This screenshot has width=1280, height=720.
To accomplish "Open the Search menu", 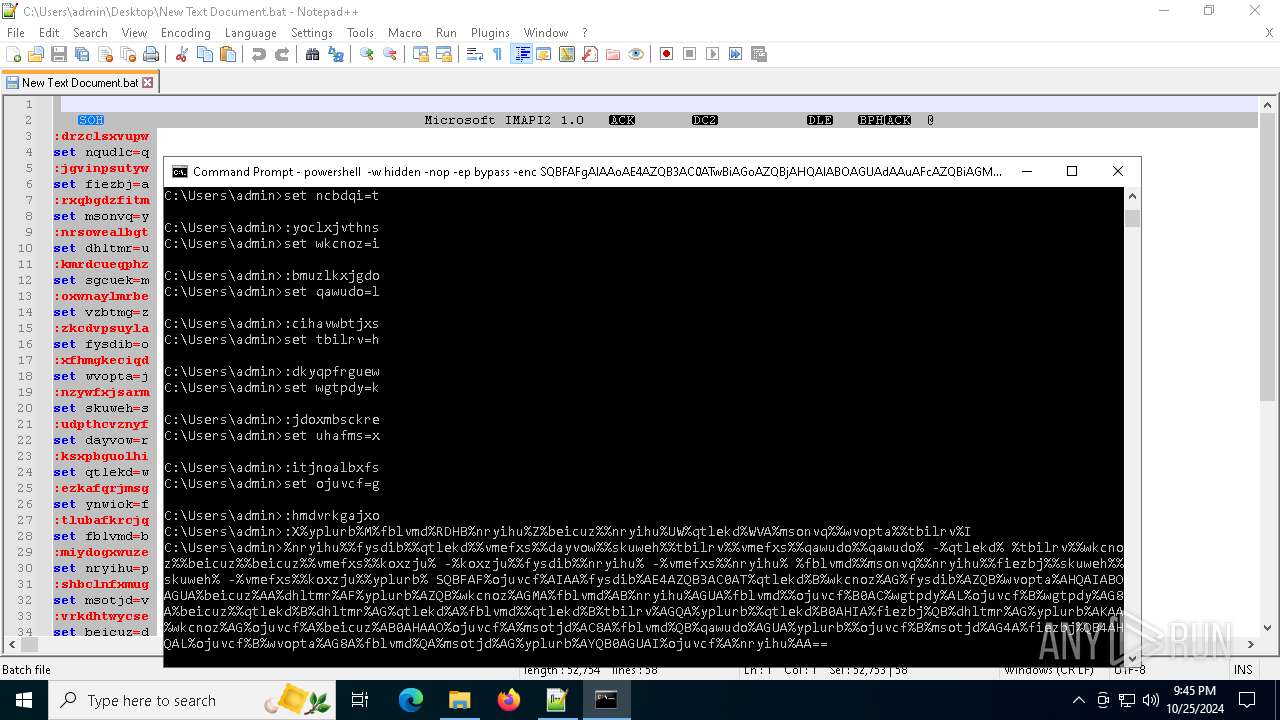I will 90,33.
